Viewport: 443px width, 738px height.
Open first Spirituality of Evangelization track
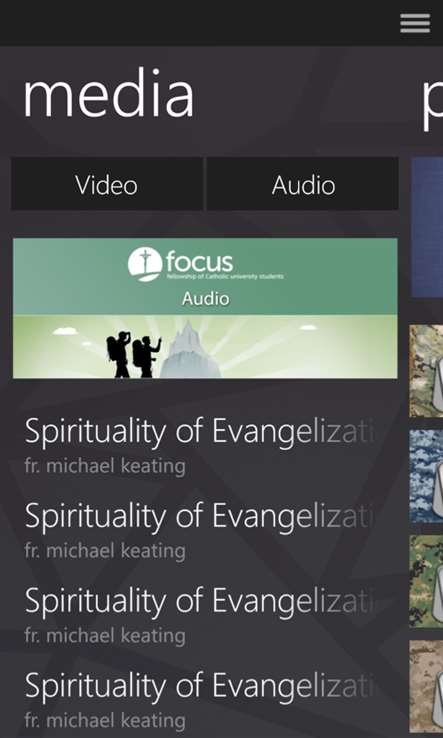[x=199, y=431]
